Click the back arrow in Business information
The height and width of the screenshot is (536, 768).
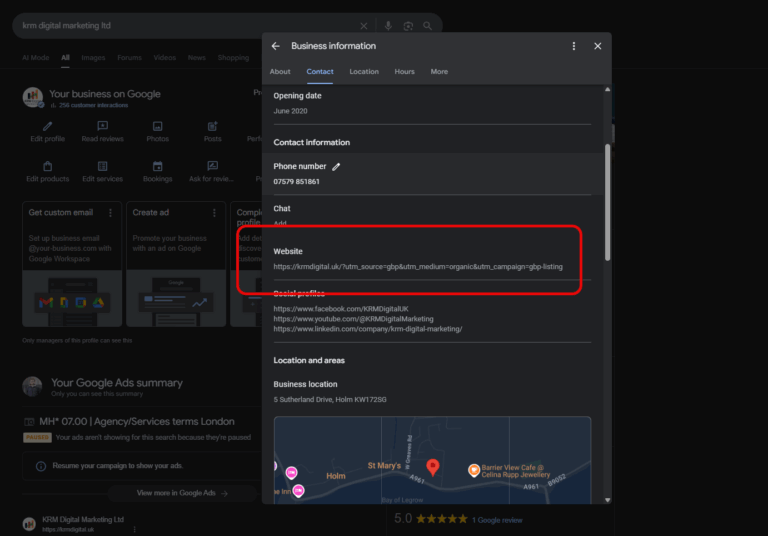(x=276, y=46)
